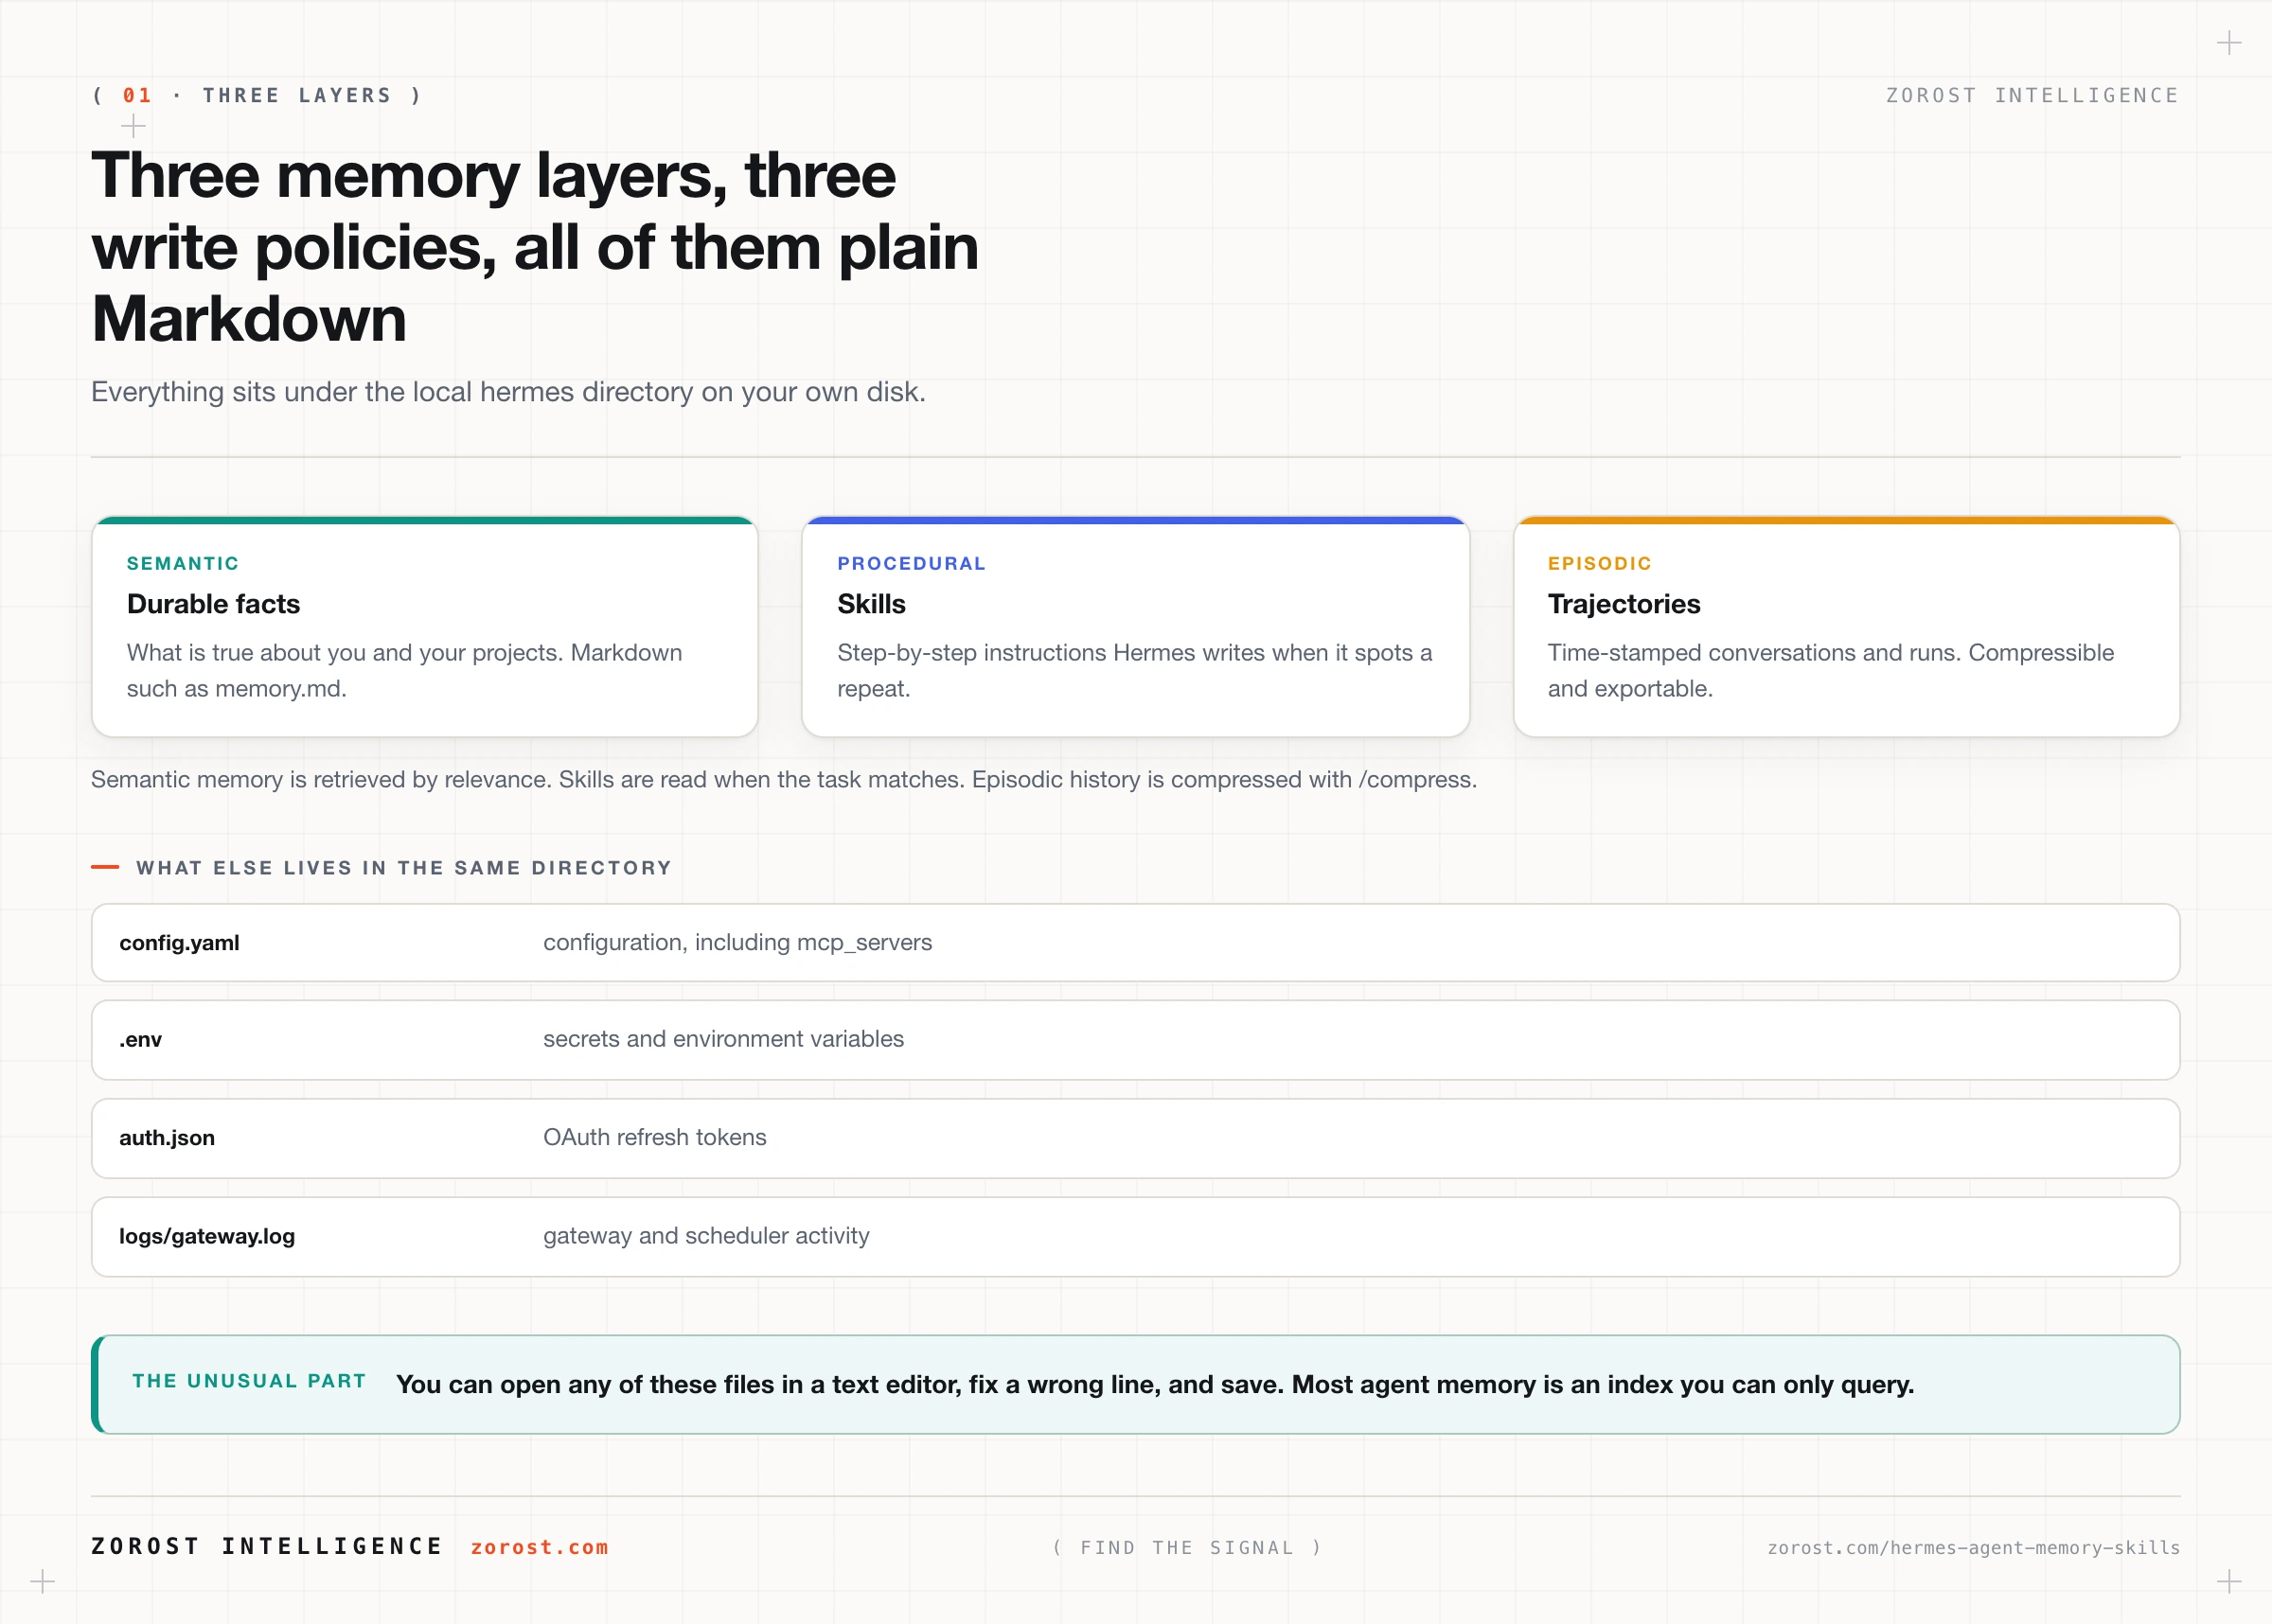Click 'gateway and scheduler activity' description
This screenshot has height=1624, width=2272.
706,1236
